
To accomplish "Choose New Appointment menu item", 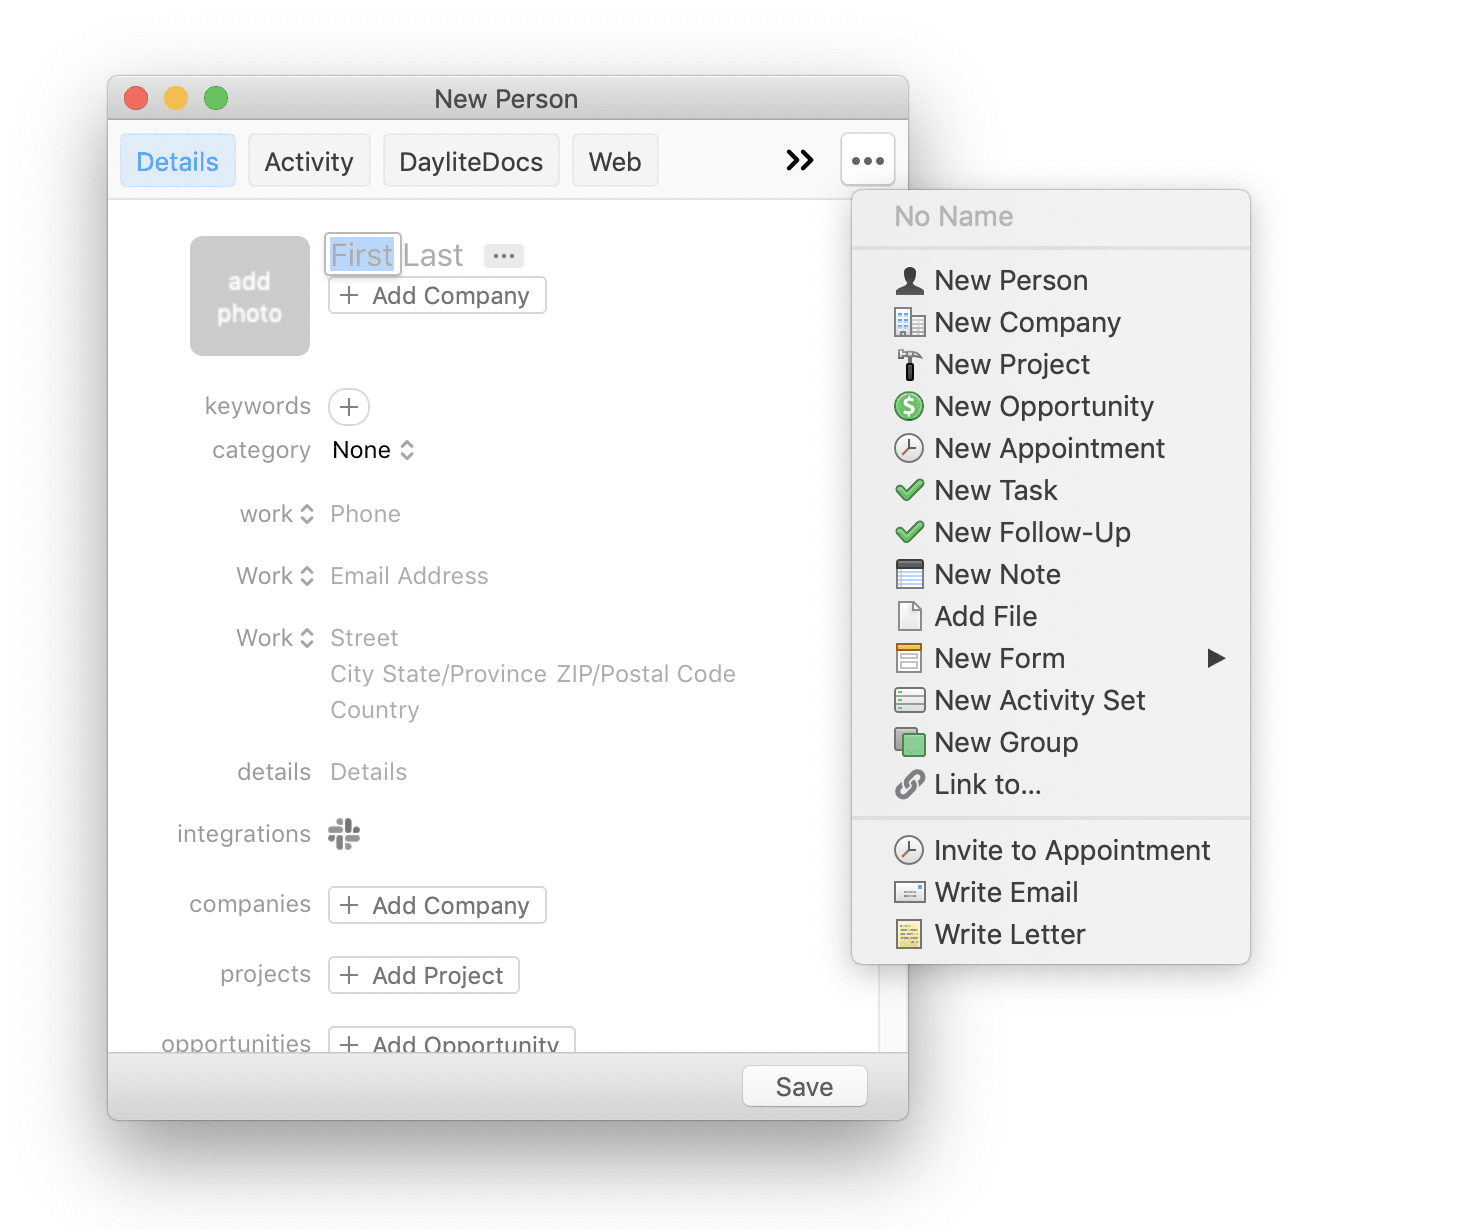I will pos(1051,448).
